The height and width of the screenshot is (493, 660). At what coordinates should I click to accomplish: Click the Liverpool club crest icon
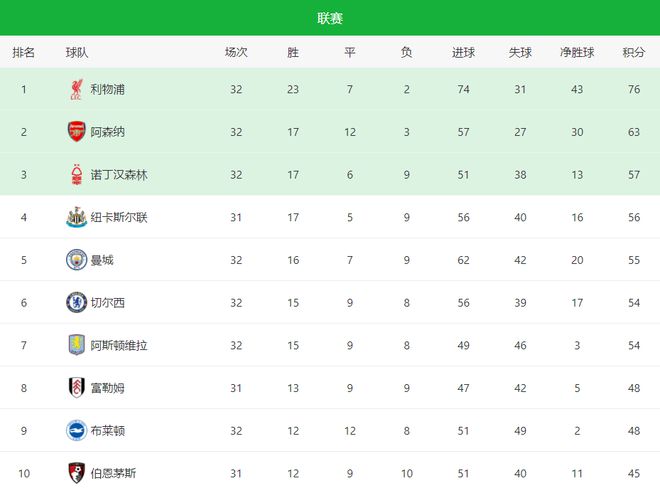coord(77,89)
